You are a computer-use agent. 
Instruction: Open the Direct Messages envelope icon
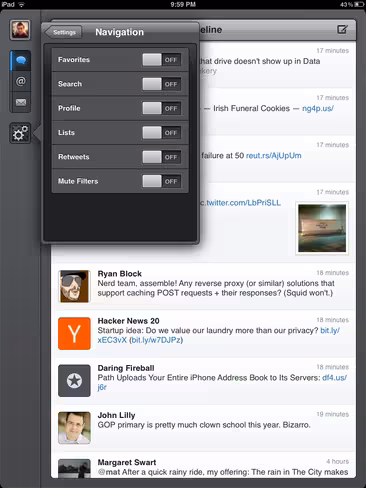21,102
